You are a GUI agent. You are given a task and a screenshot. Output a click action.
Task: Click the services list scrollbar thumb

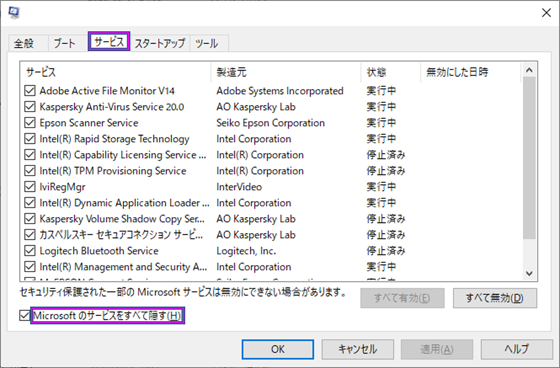click(x=529, y=158)
